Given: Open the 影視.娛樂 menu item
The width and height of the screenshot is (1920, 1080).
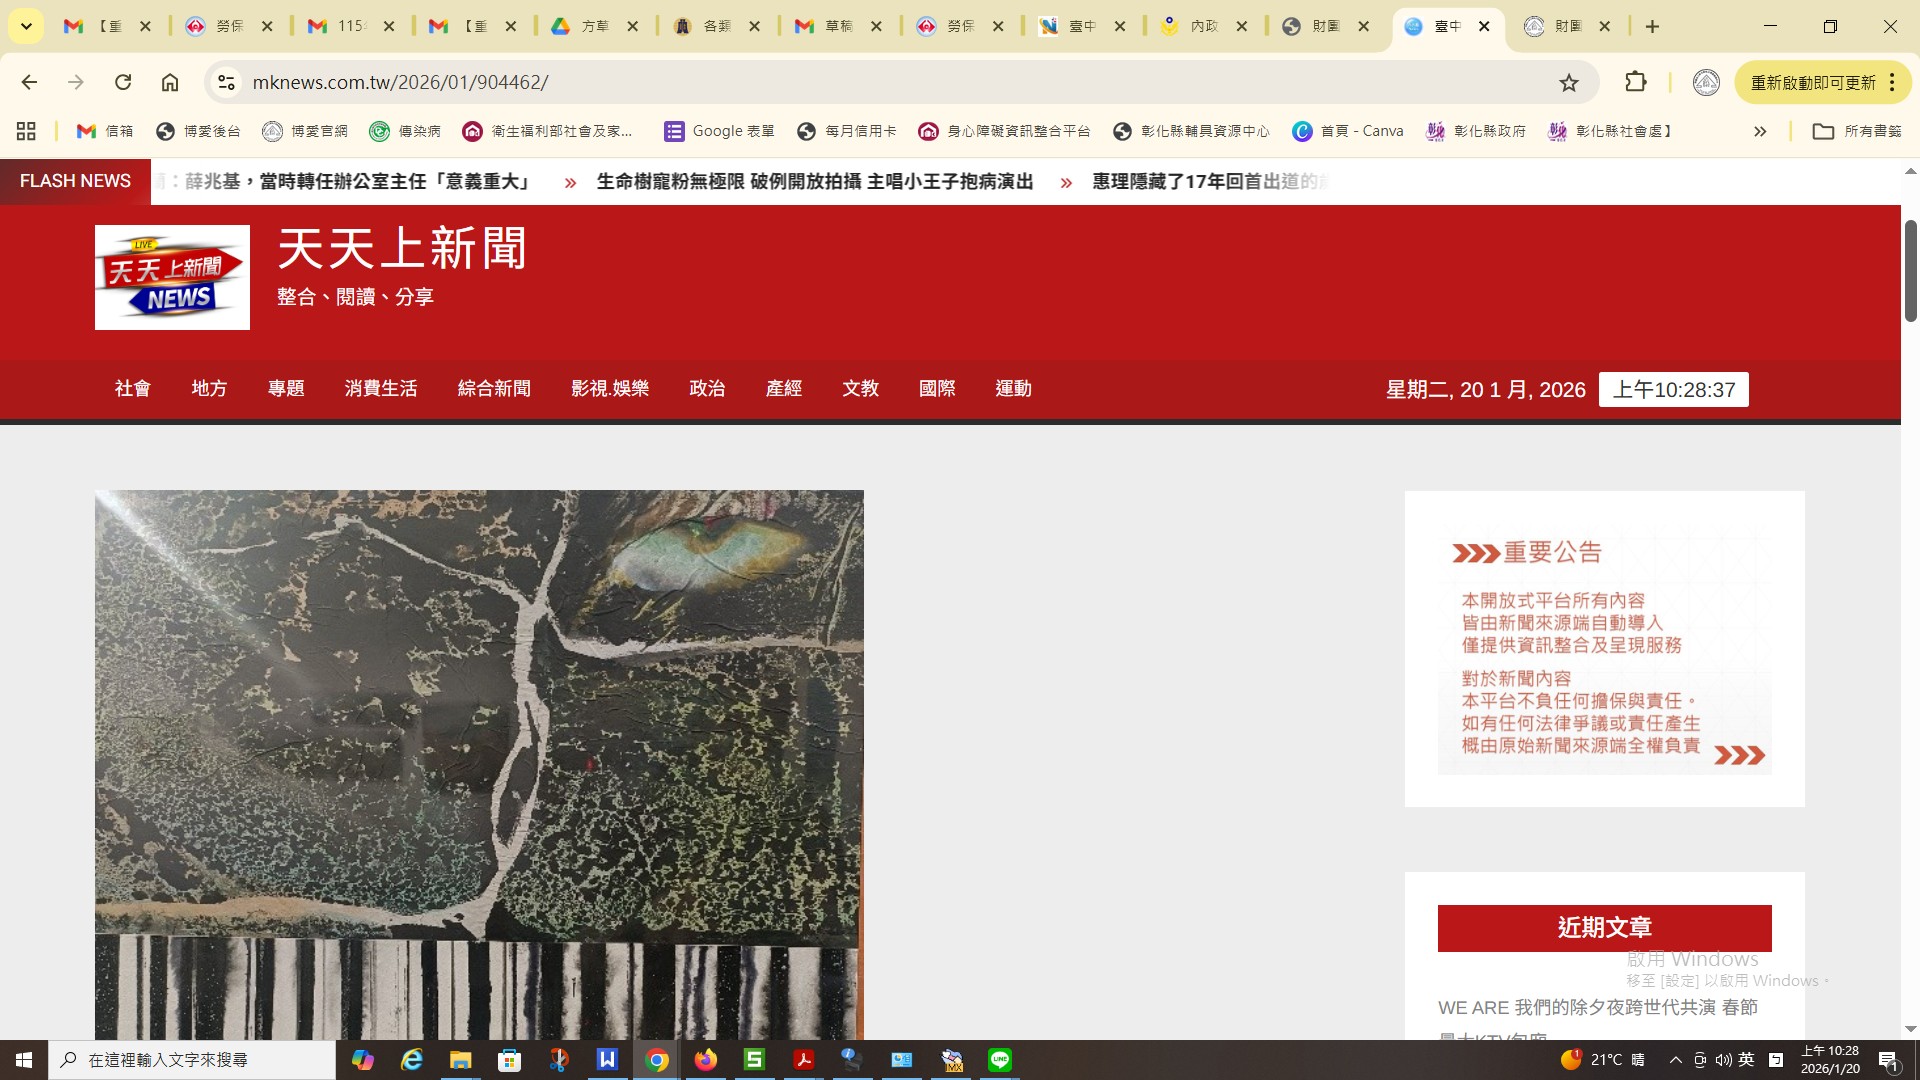Looking at the screenshot, I should (610, 389).
